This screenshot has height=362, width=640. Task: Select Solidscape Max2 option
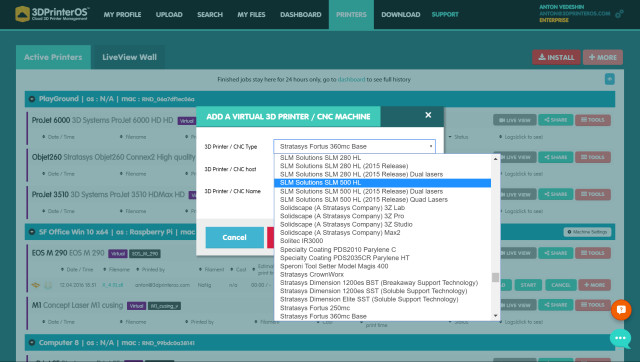point(382,233)
